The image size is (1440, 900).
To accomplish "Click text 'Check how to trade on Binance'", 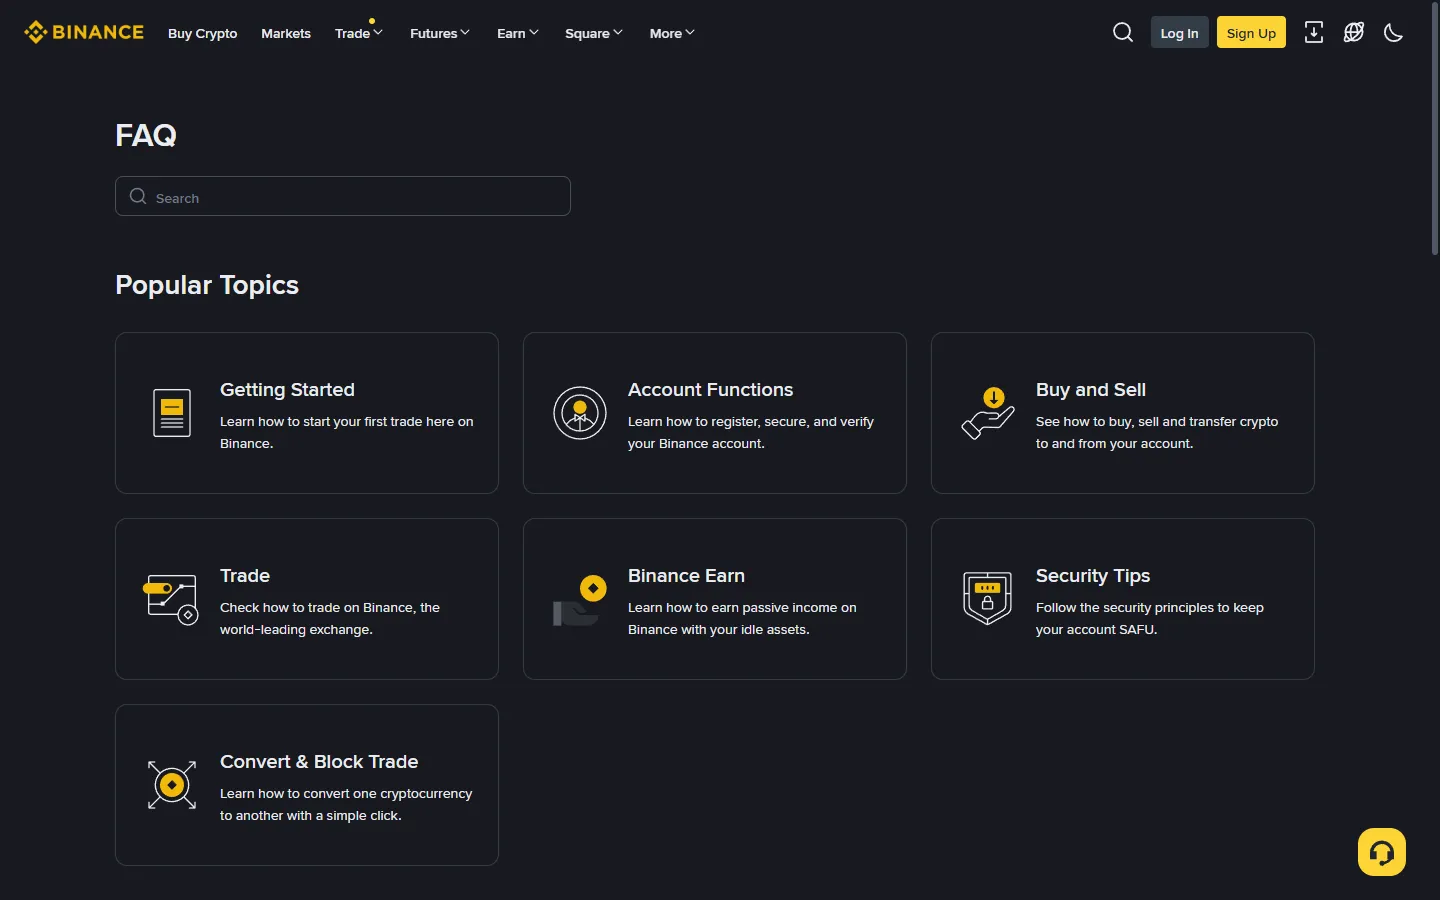I will point(317,608).
